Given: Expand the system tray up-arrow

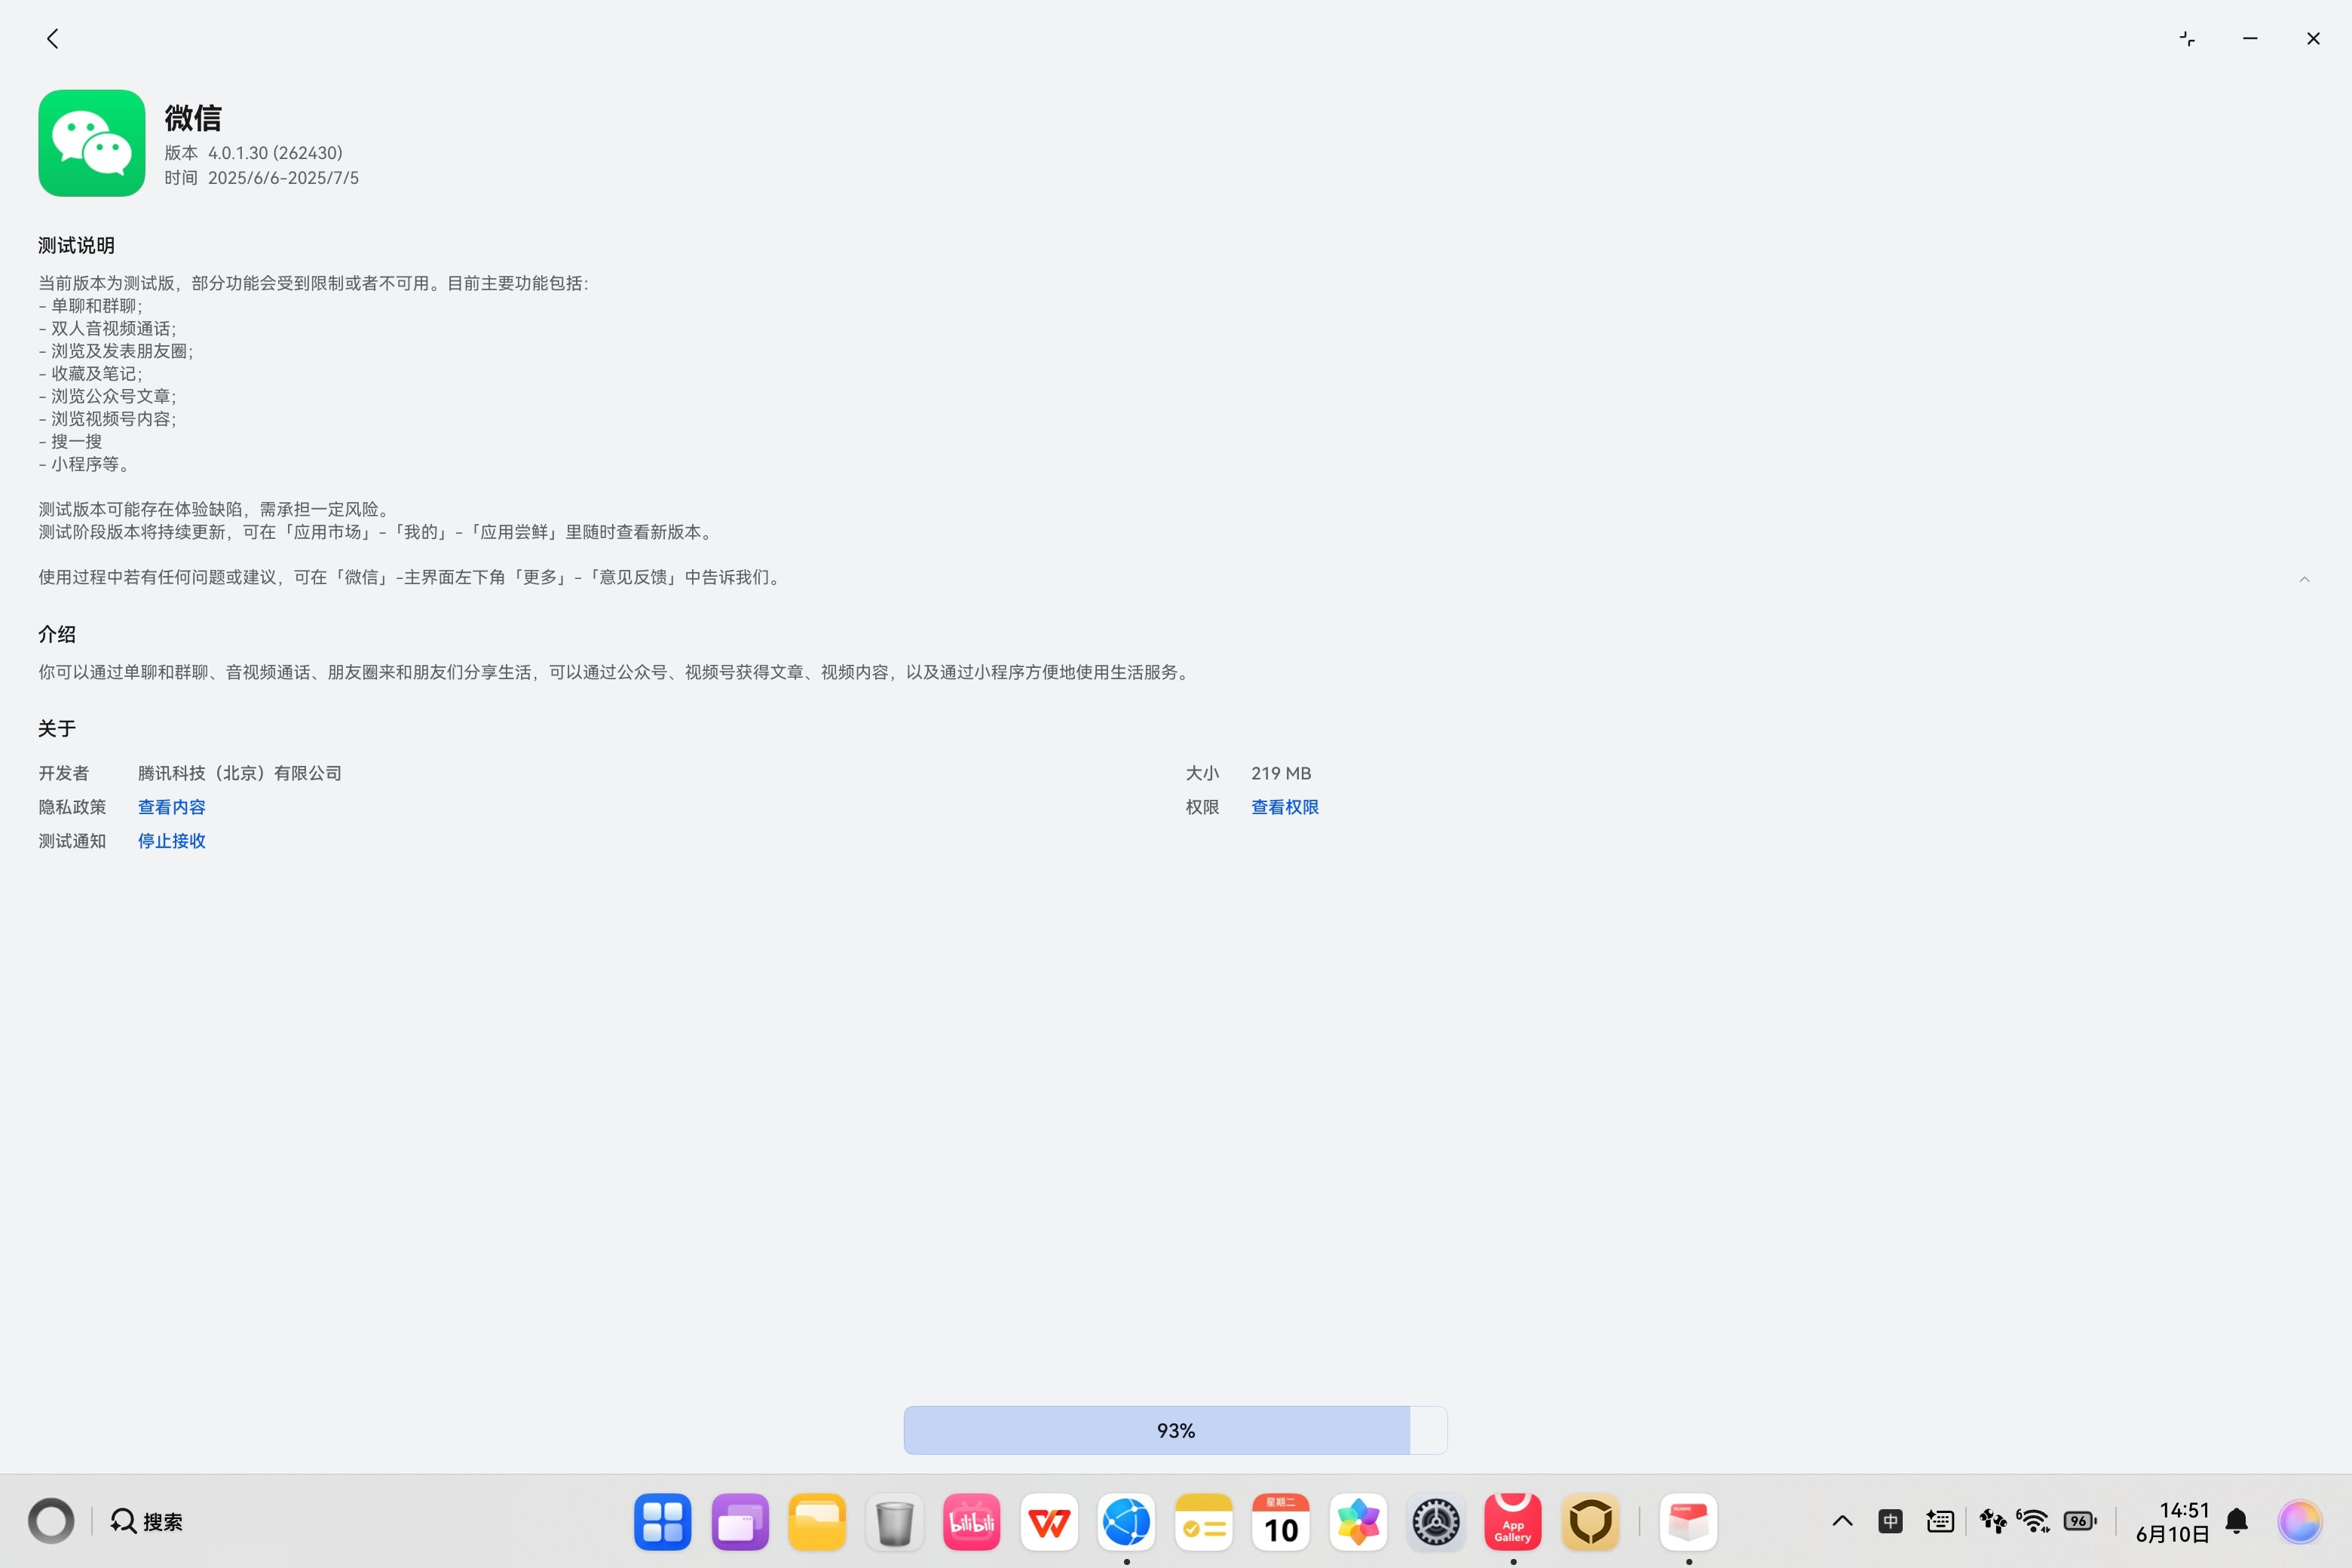Looking at the screenshot, I should [x=1842, y=1521].
